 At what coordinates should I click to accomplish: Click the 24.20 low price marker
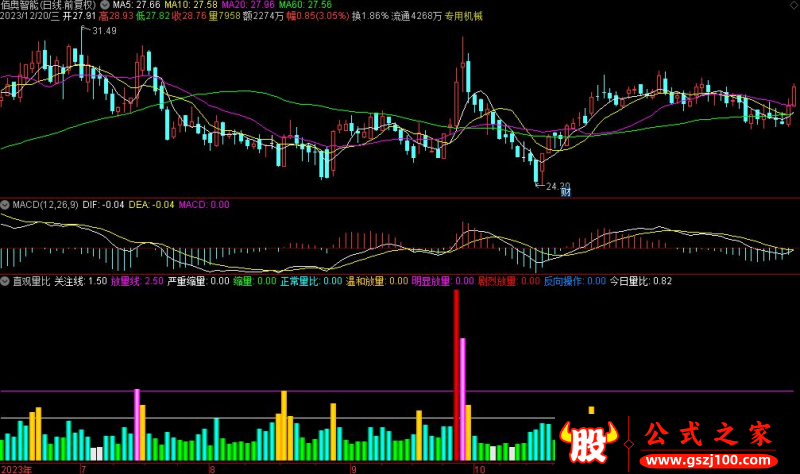point(558,186)
